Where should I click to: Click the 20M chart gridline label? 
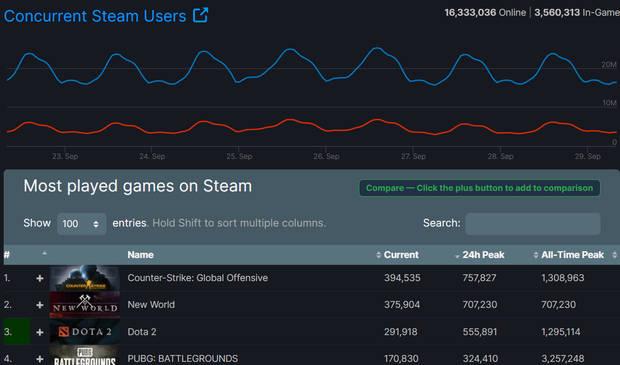609,65
